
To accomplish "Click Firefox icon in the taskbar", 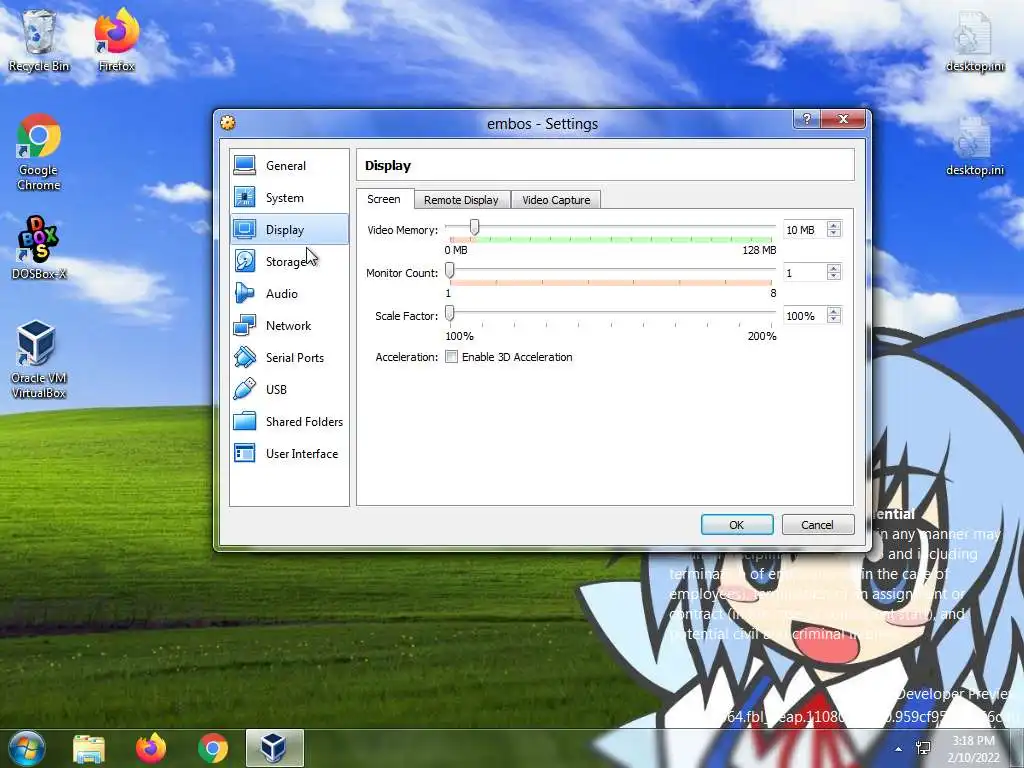I will click(151, 748).
